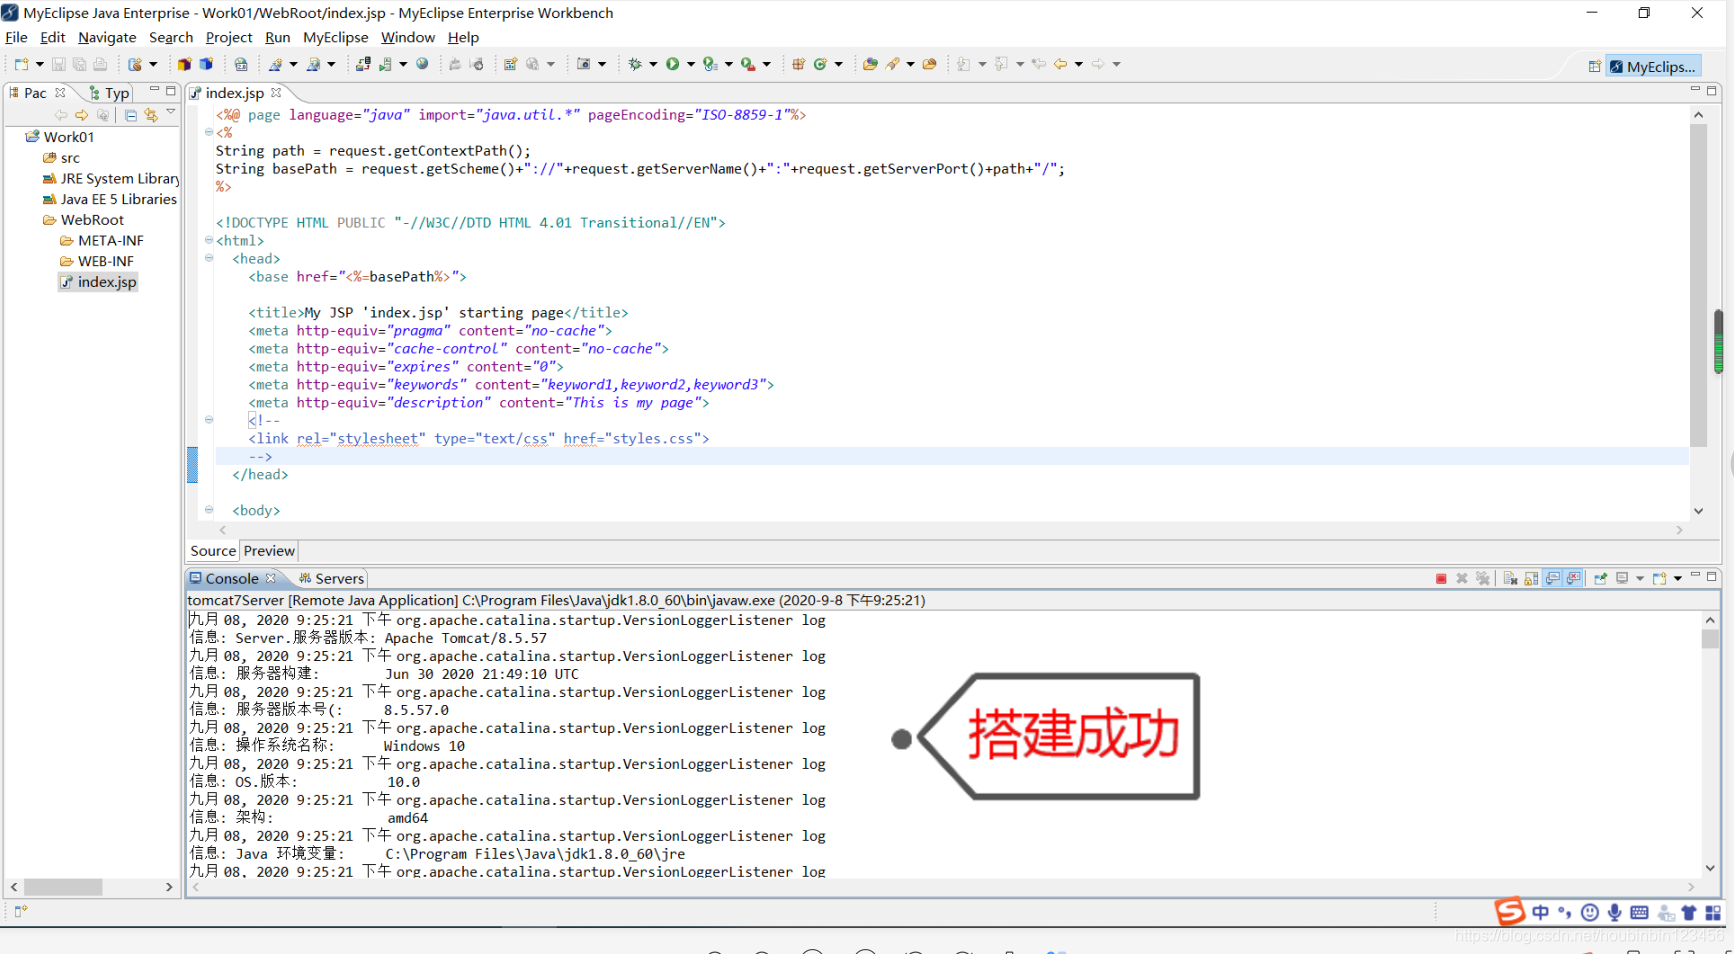Maximize the Console view panel

[x=1712, y=577]
